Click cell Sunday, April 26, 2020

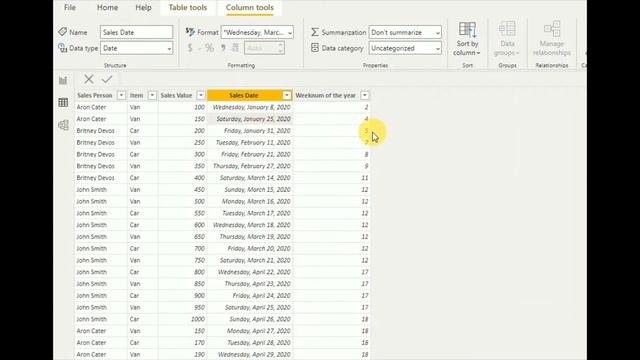coord(250,319)
